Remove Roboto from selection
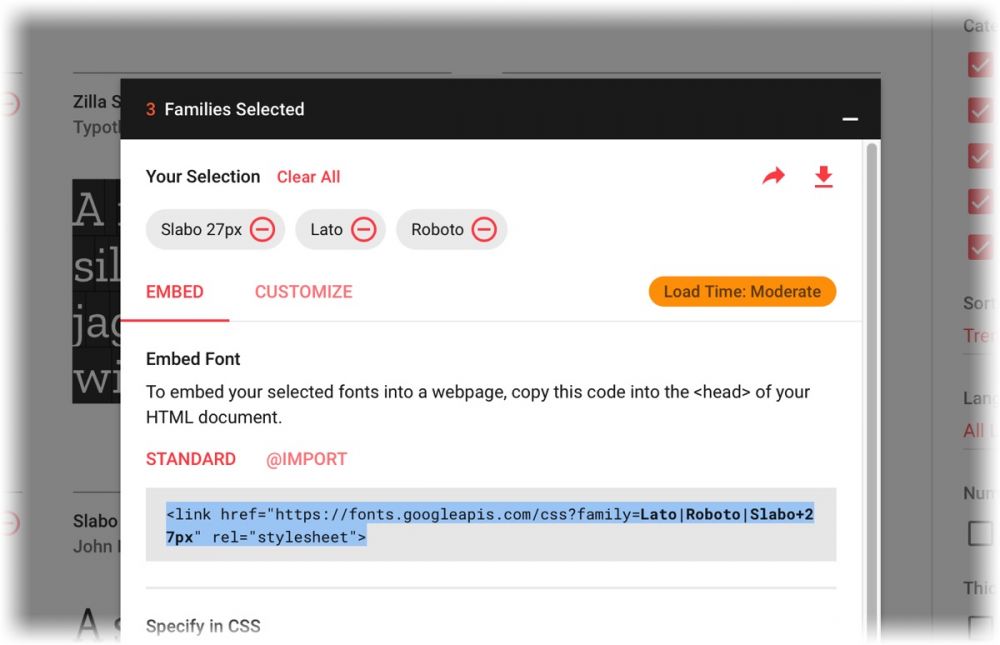 click(x=484, y=229)
